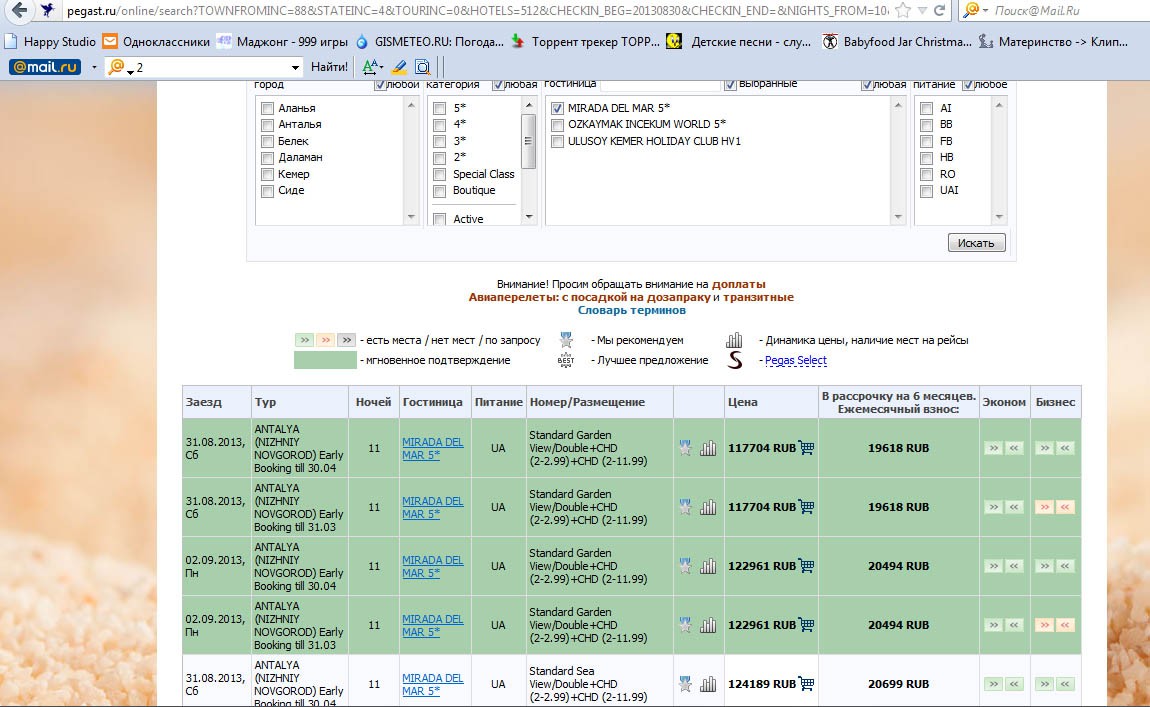This screenshot has height=707, width=1150.
Task: Click the hotel list scroll-down arrow
Action: (898, 217)
